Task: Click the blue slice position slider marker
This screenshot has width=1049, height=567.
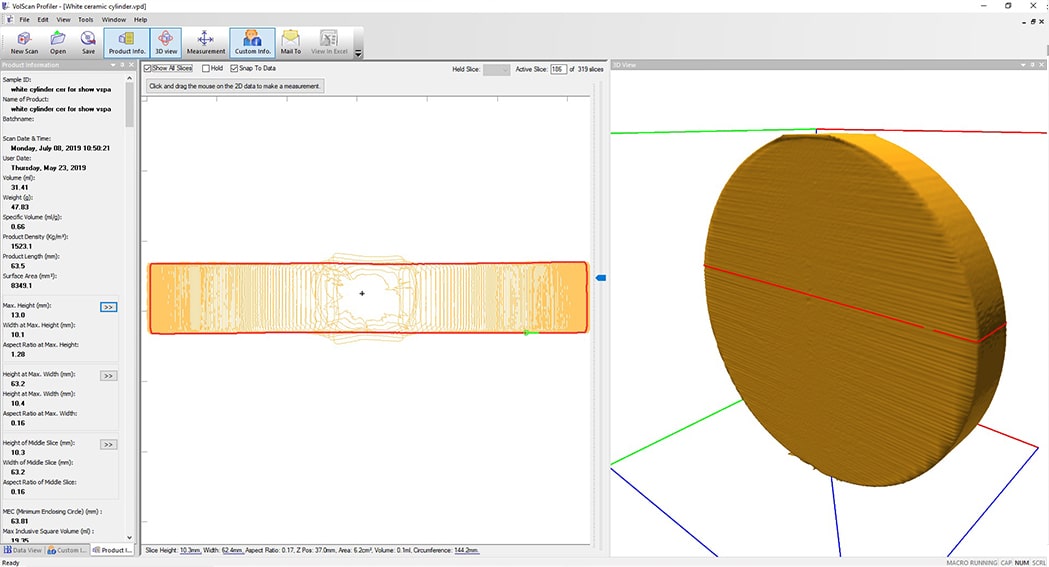Action: (x=601, y=278)
